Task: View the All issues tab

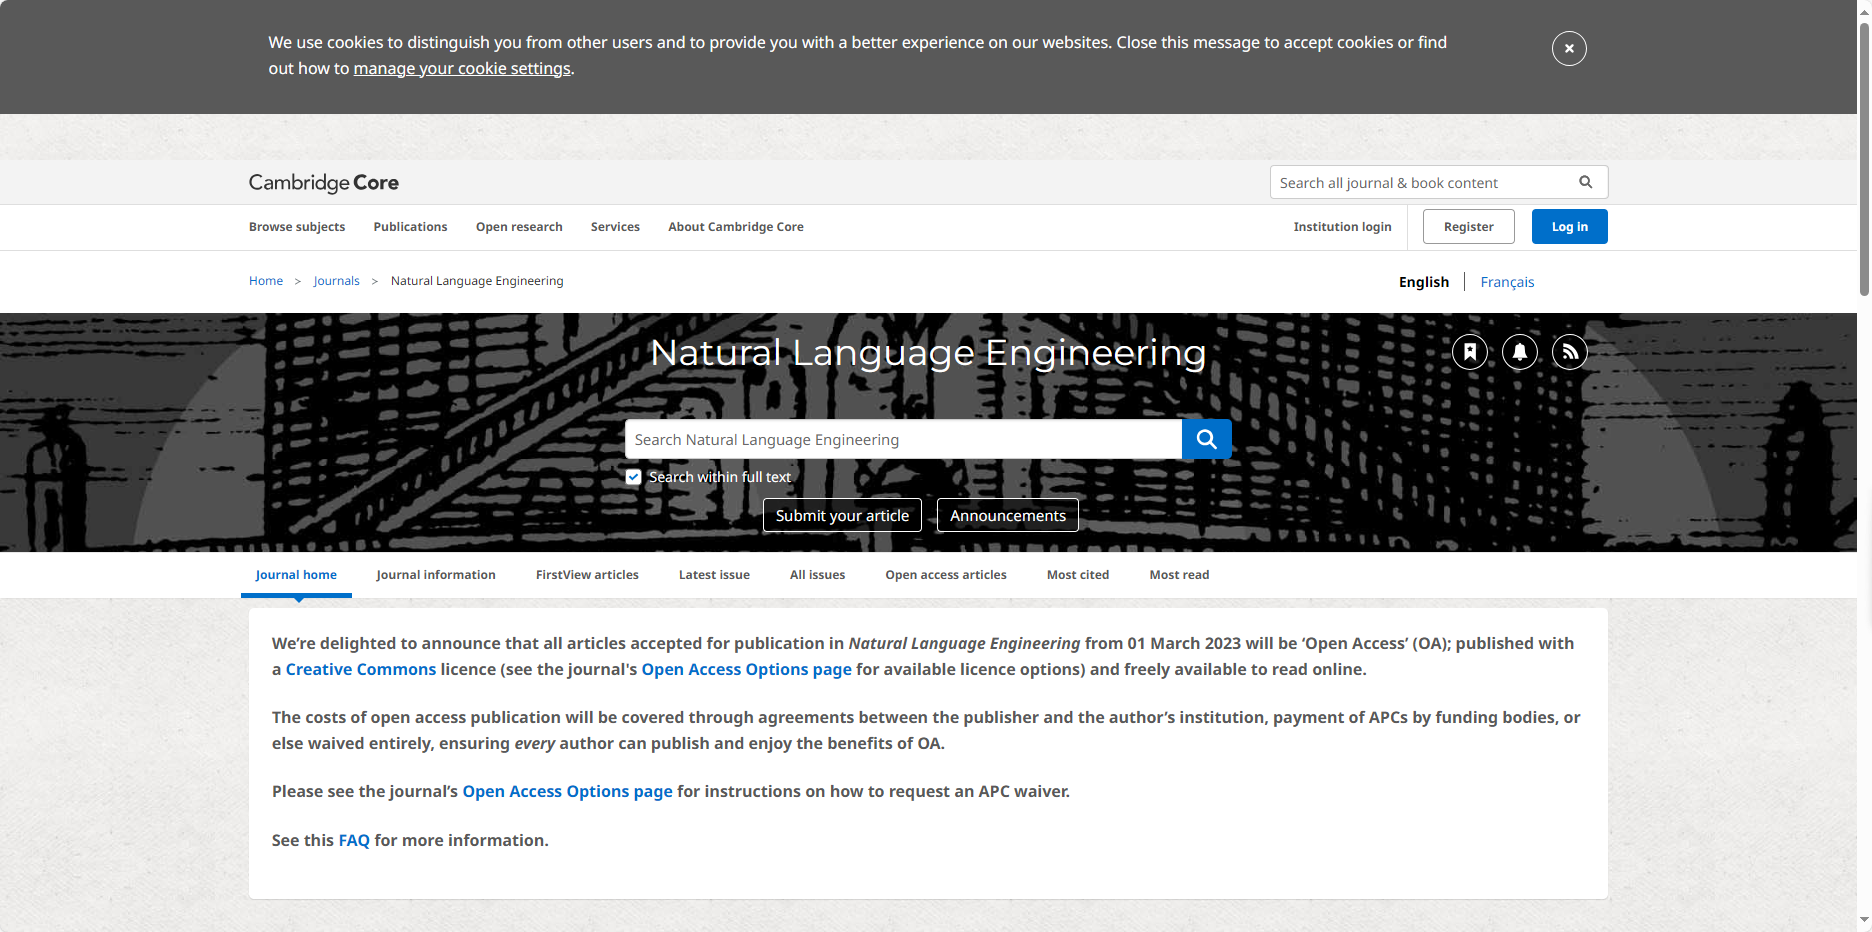Action: pos(817,575)
